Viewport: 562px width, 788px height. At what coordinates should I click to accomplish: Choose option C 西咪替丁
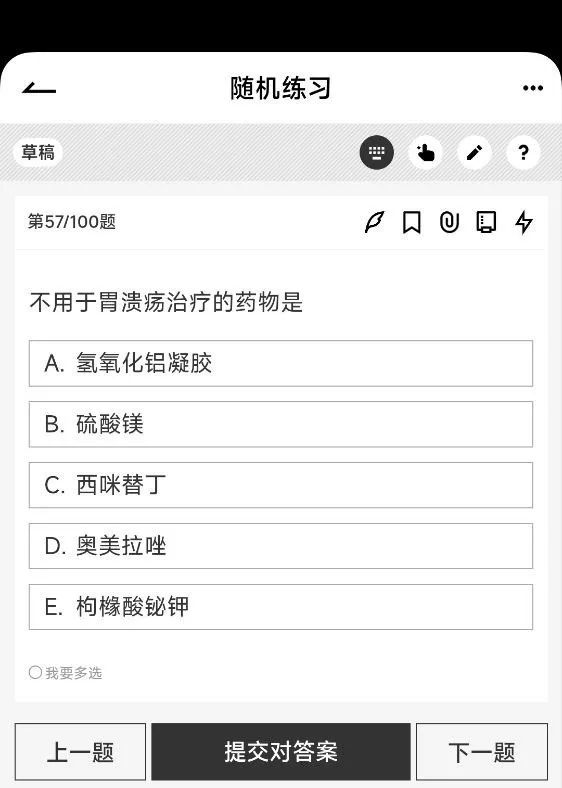(x=281, y=485)
